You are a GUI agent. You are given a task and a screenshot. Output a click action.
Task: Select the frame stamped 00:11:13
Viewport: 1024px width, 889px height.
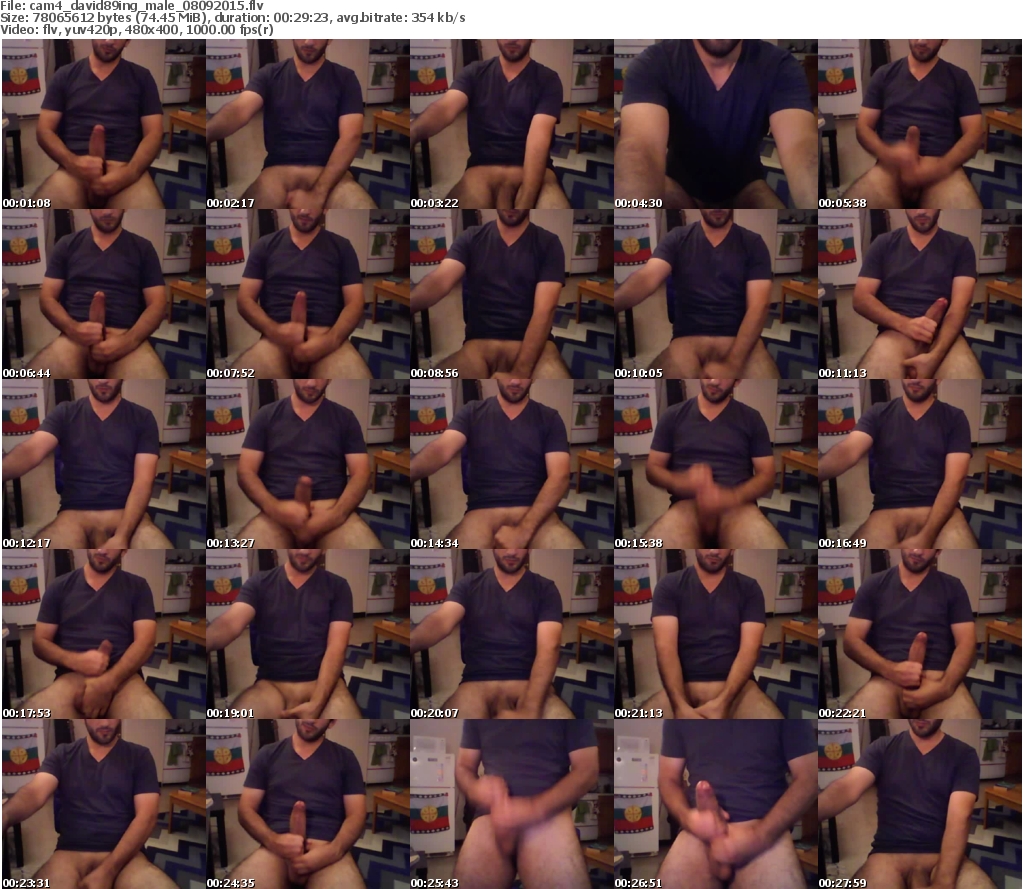click(x=920, y=294)
